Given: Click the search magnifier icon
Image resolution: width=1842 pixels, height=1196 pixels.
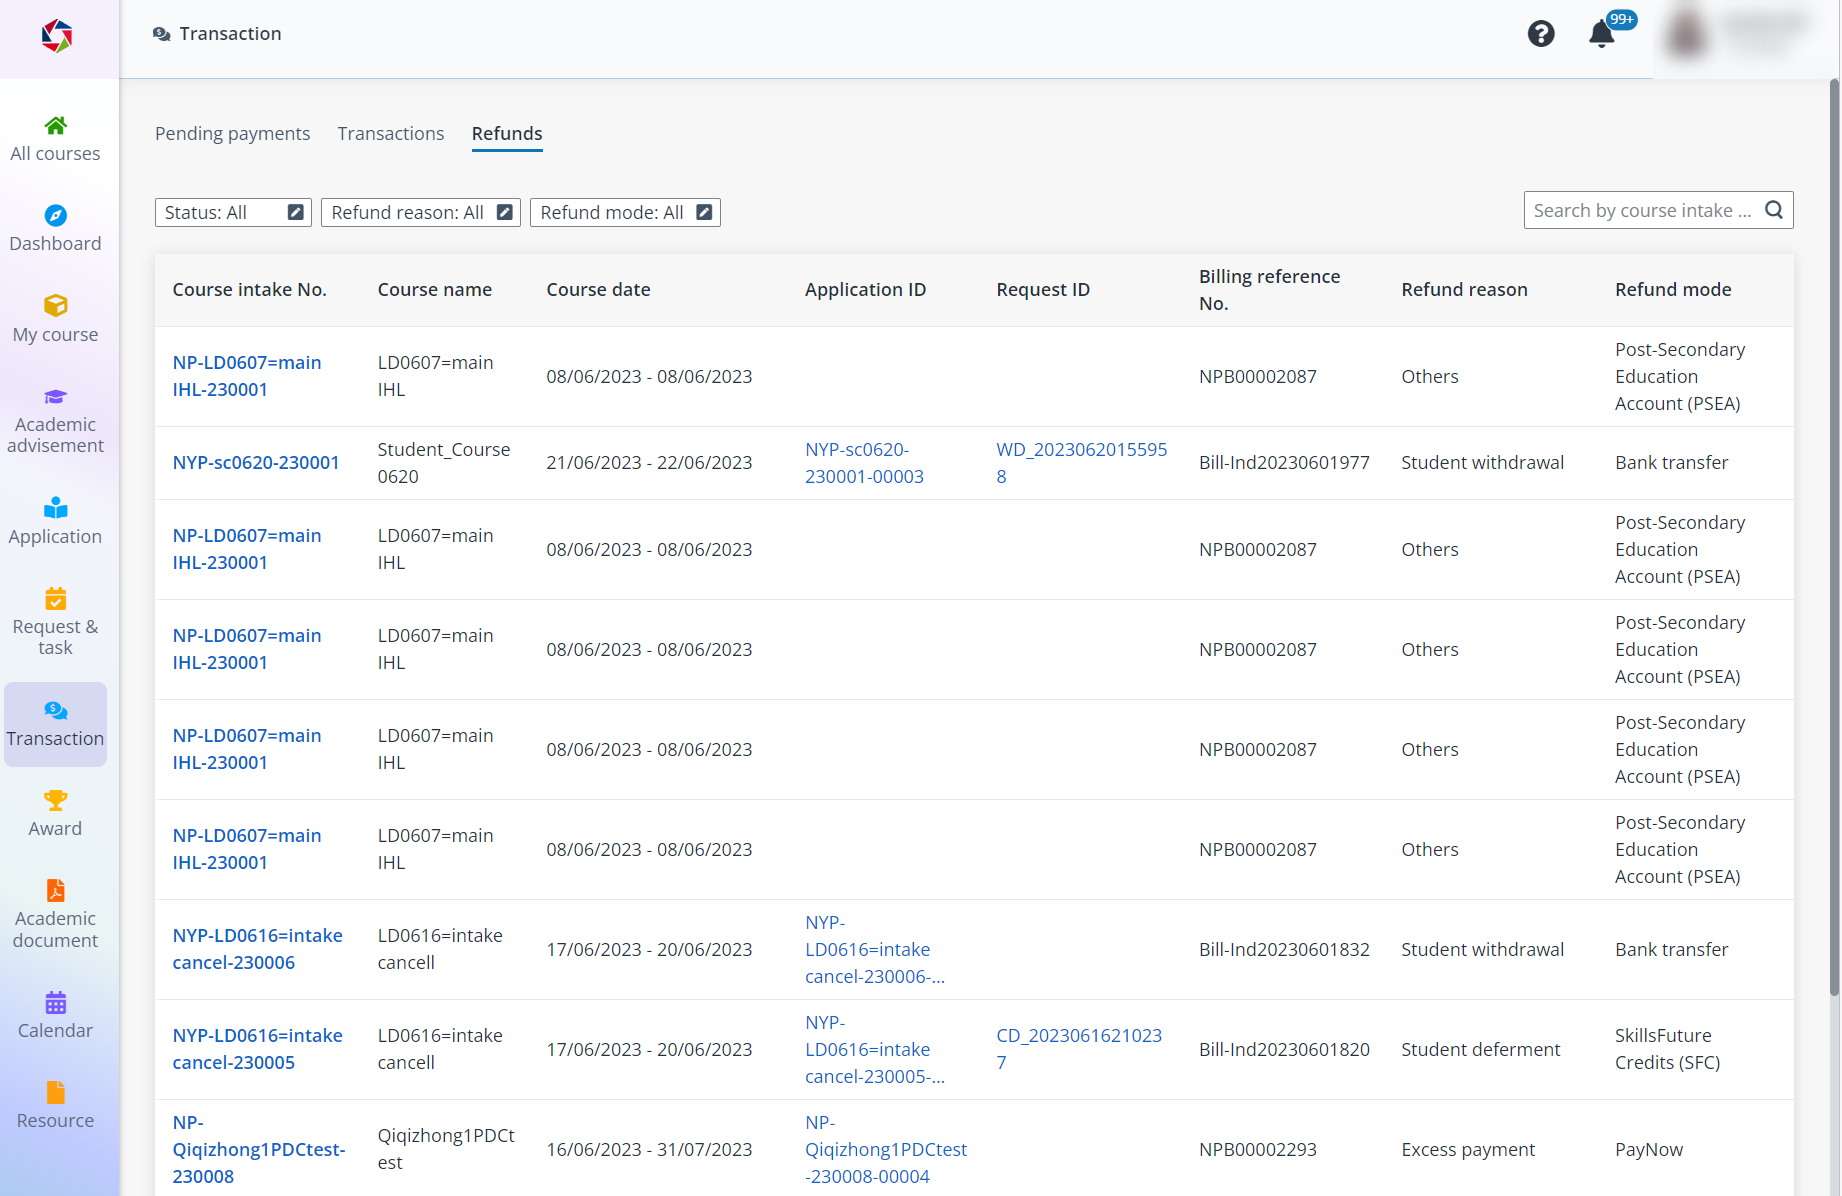Looking at the screenshot, I should [x=1774, y=210].
